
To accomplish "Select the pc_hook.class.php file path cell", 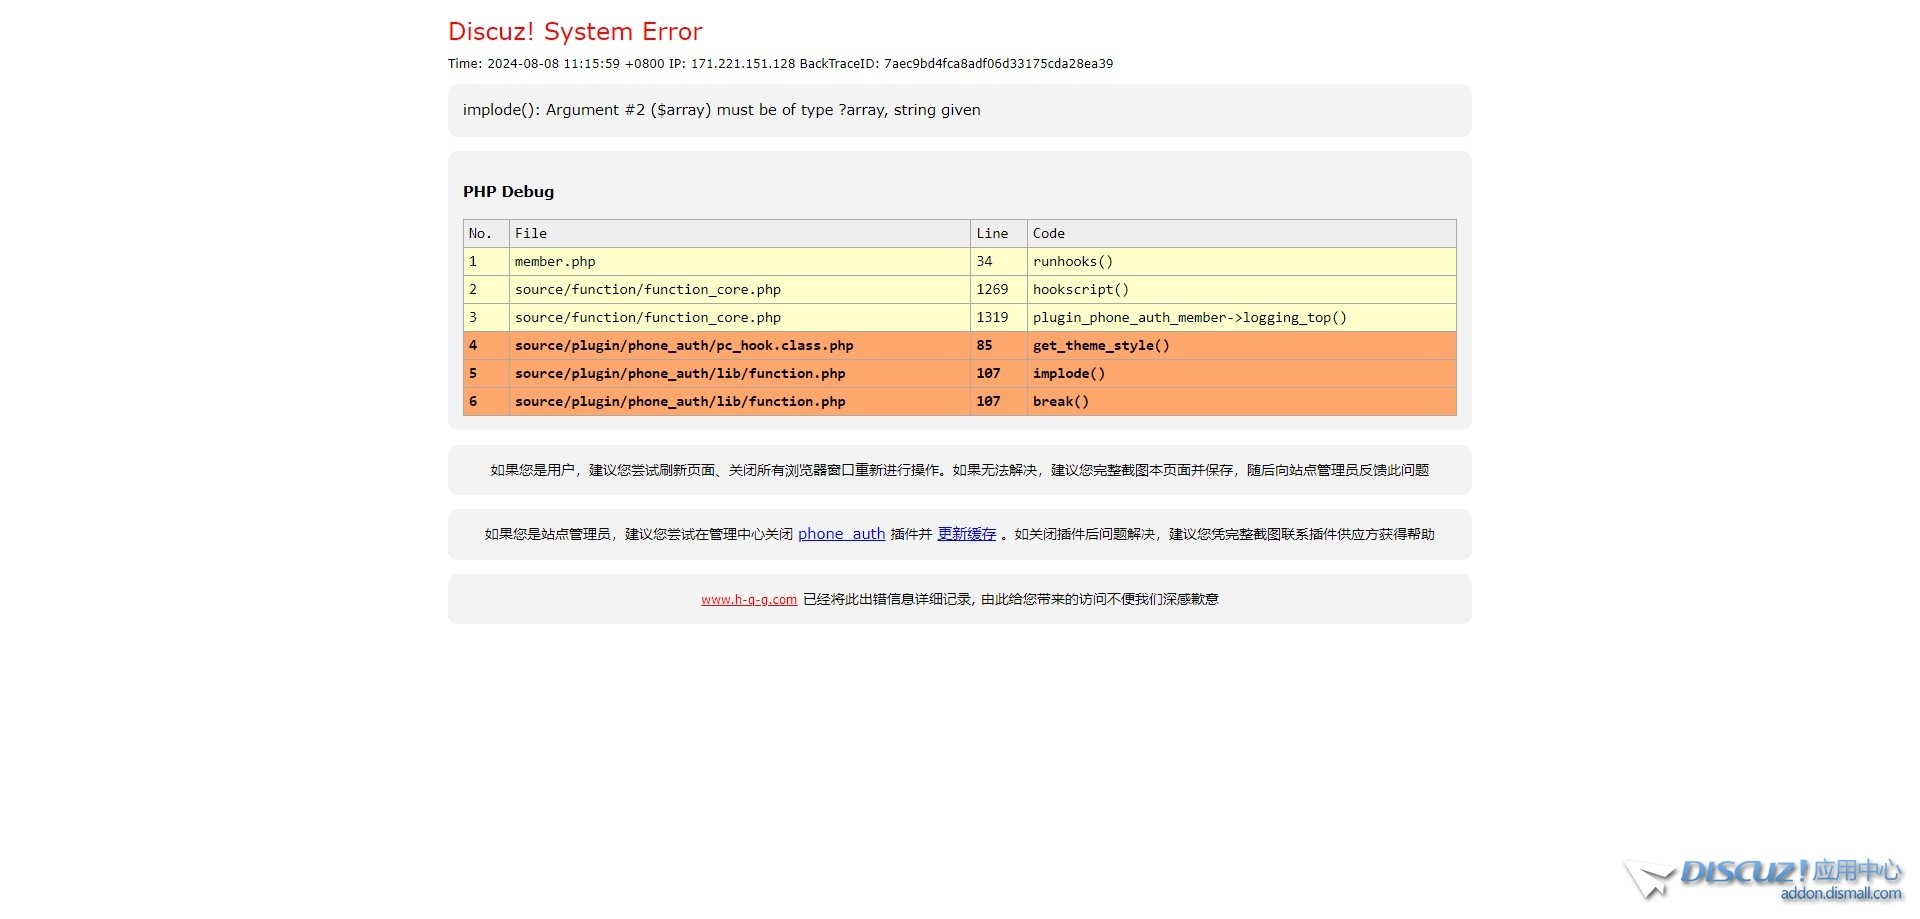I will [x=684, y=346].
